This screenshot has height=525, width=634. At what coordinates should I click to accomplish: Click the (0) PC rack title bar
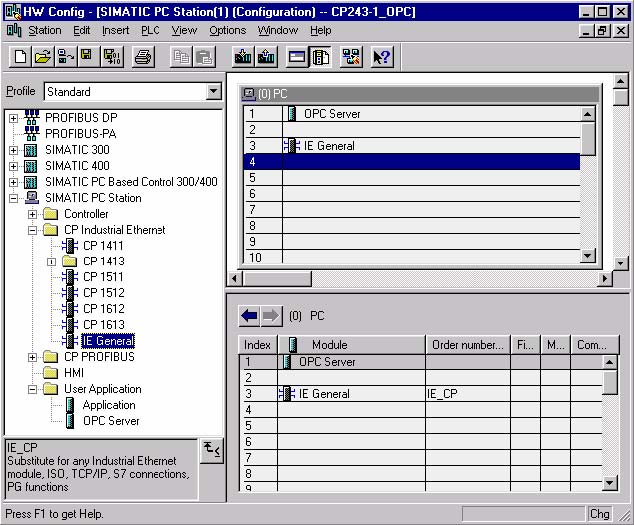coord(420,94)
